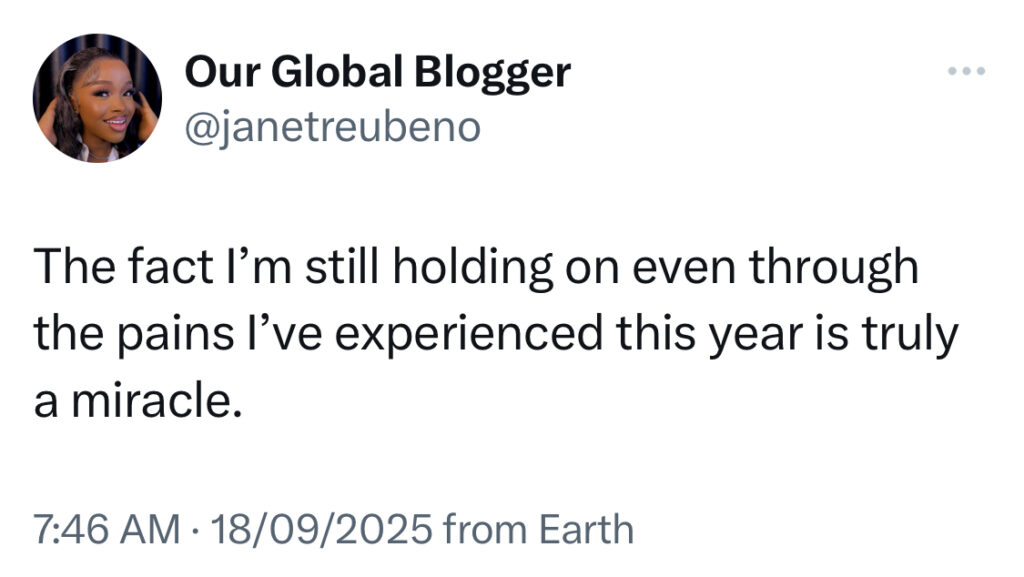Open the three-dot more options menu
This screenshot has height=577, width=1024.
click(x=966, y=72)
